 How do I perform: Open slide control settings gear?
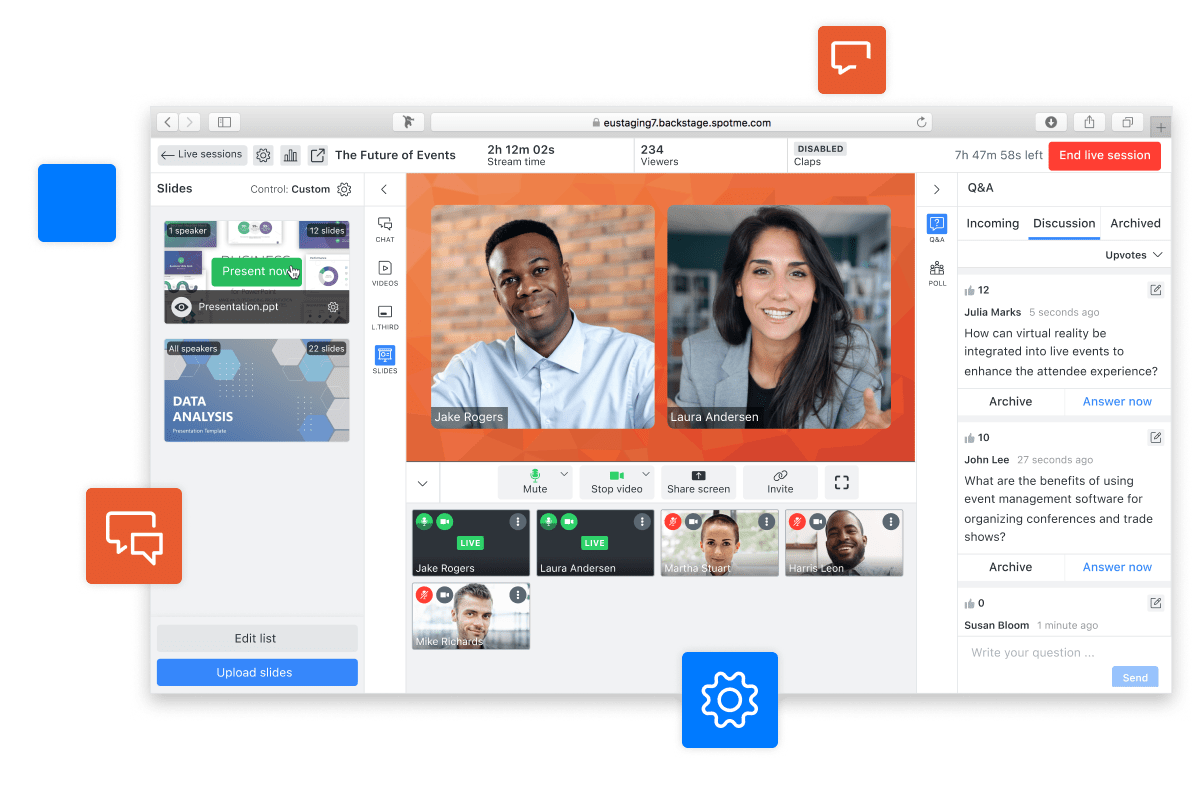click(x=344, y=189)
